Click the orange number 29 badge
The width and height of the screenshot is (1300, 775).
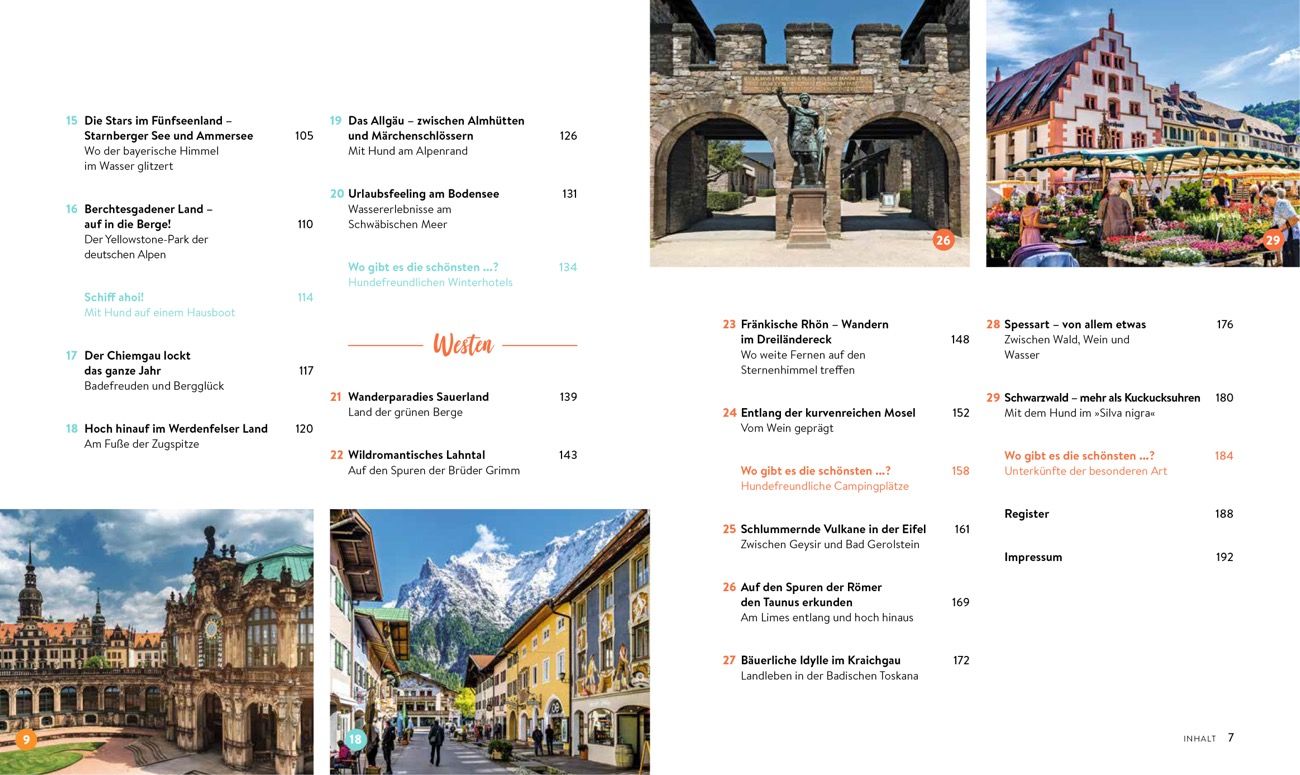click(x=1272, y=240)
